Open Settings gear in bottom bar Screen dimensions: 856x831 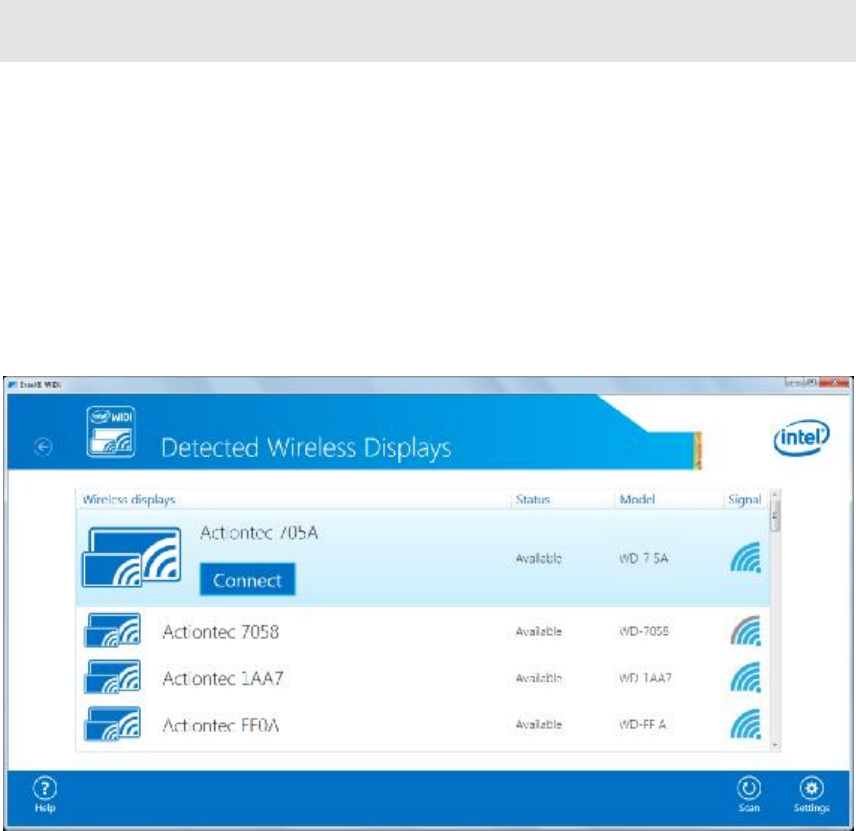click(812, 794)
